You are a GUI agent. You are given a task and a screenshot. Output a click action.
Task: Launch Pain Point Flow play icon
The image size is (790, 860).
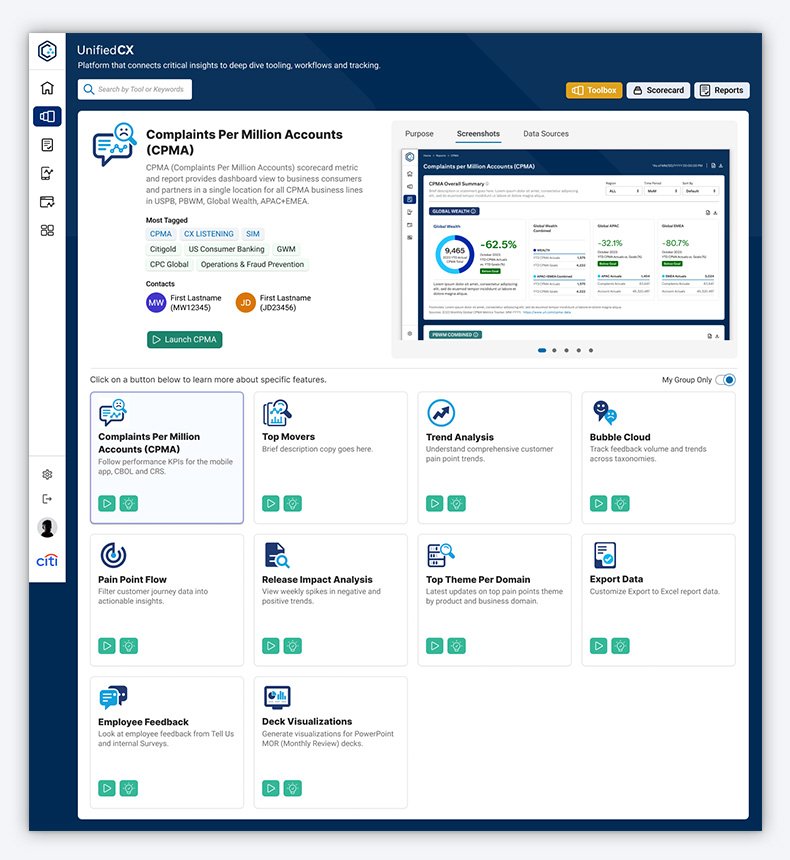click(107, 646)
